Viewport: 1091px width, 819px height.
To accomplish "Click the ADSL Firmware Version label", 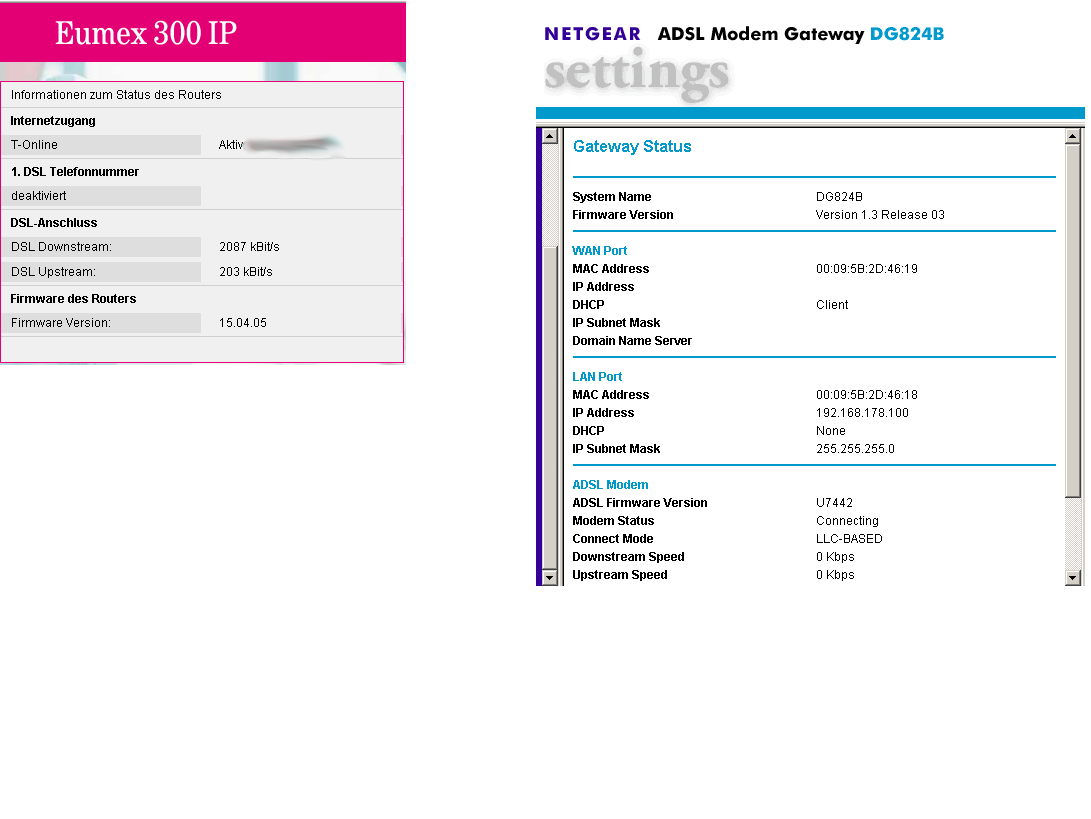I will pos(639,502).
